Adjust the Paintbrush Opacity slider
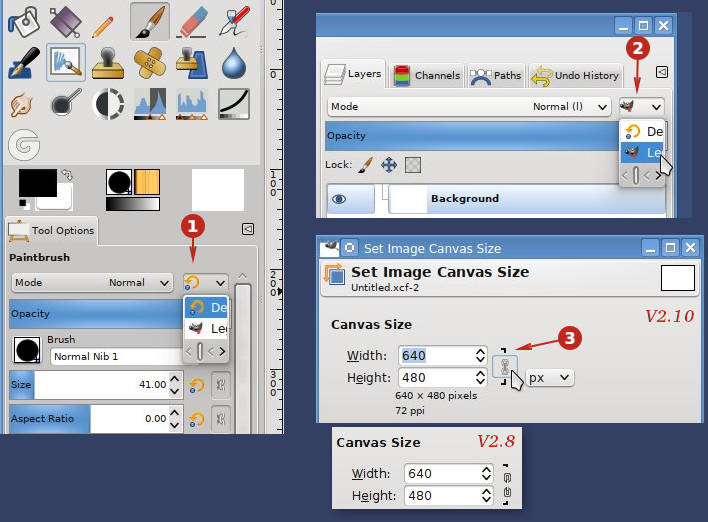 tap(96, 314)
